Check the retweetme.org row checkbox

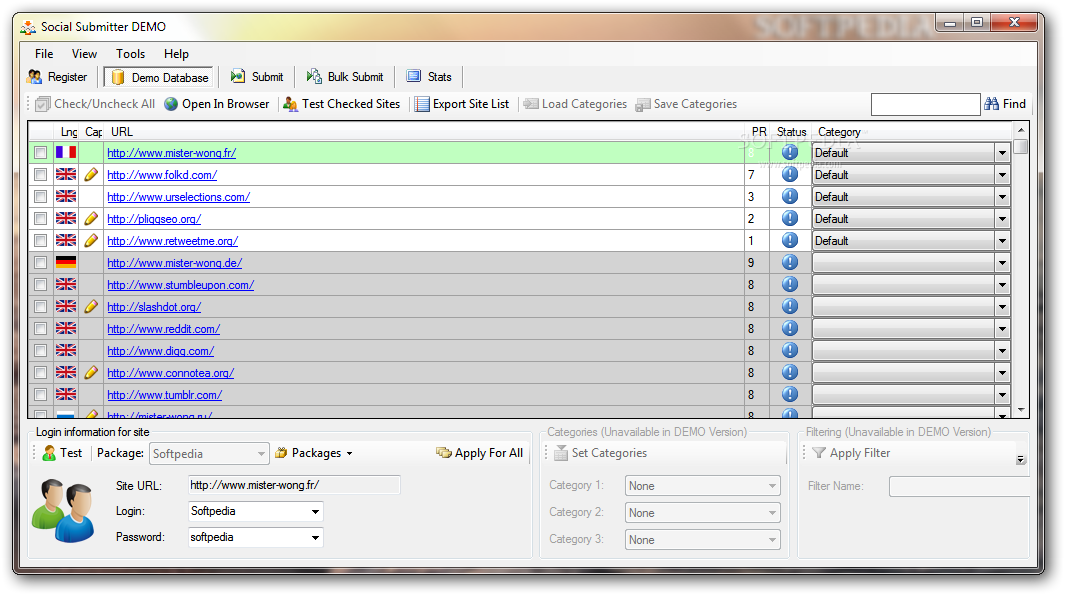click(41, 240)
